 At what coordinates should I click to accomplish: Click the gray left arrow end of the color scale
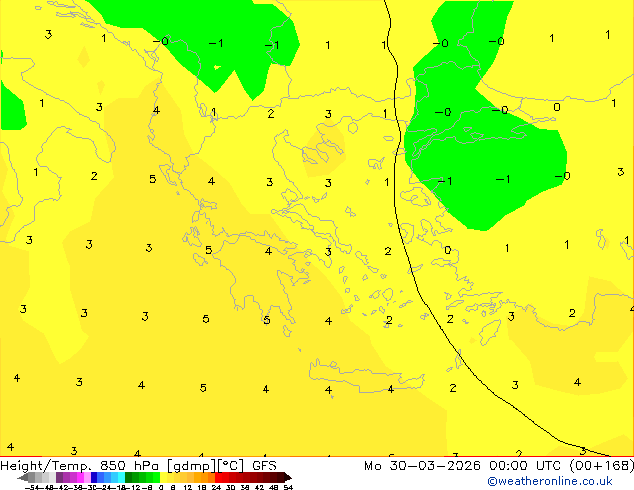pos(23,477)
